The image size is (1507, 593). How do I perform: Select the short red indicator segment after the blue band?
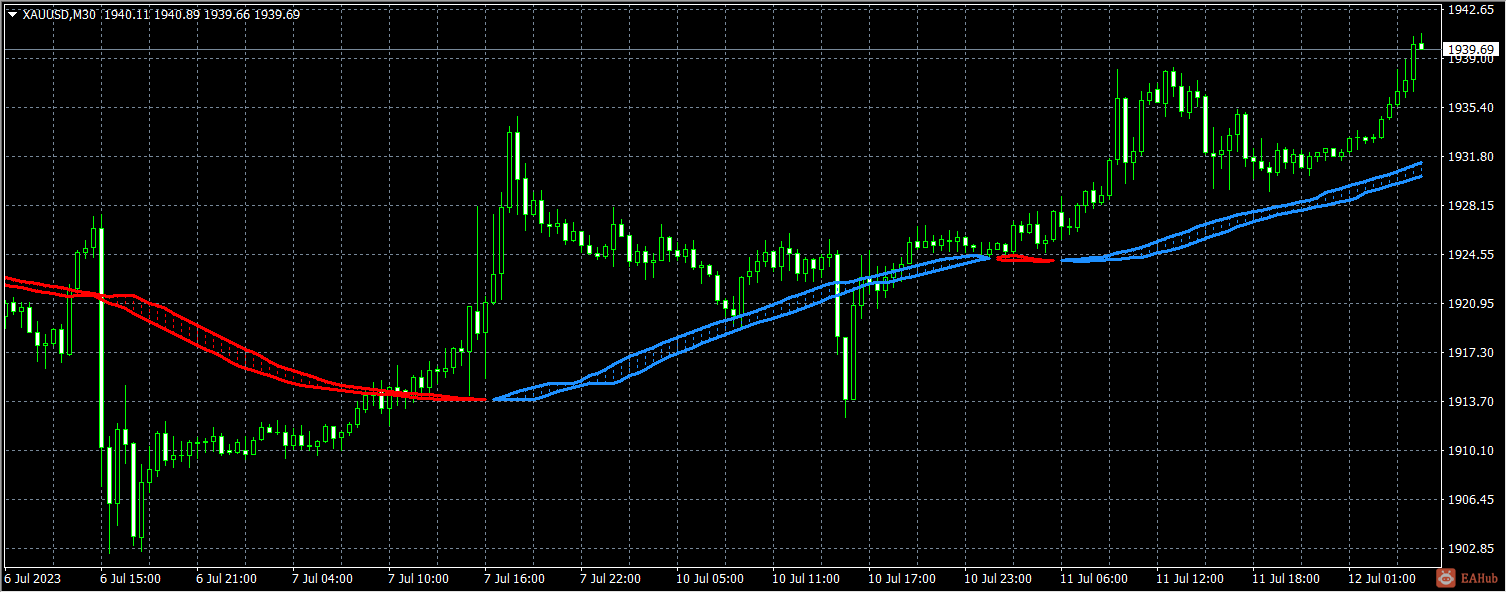pos(1026,259)
